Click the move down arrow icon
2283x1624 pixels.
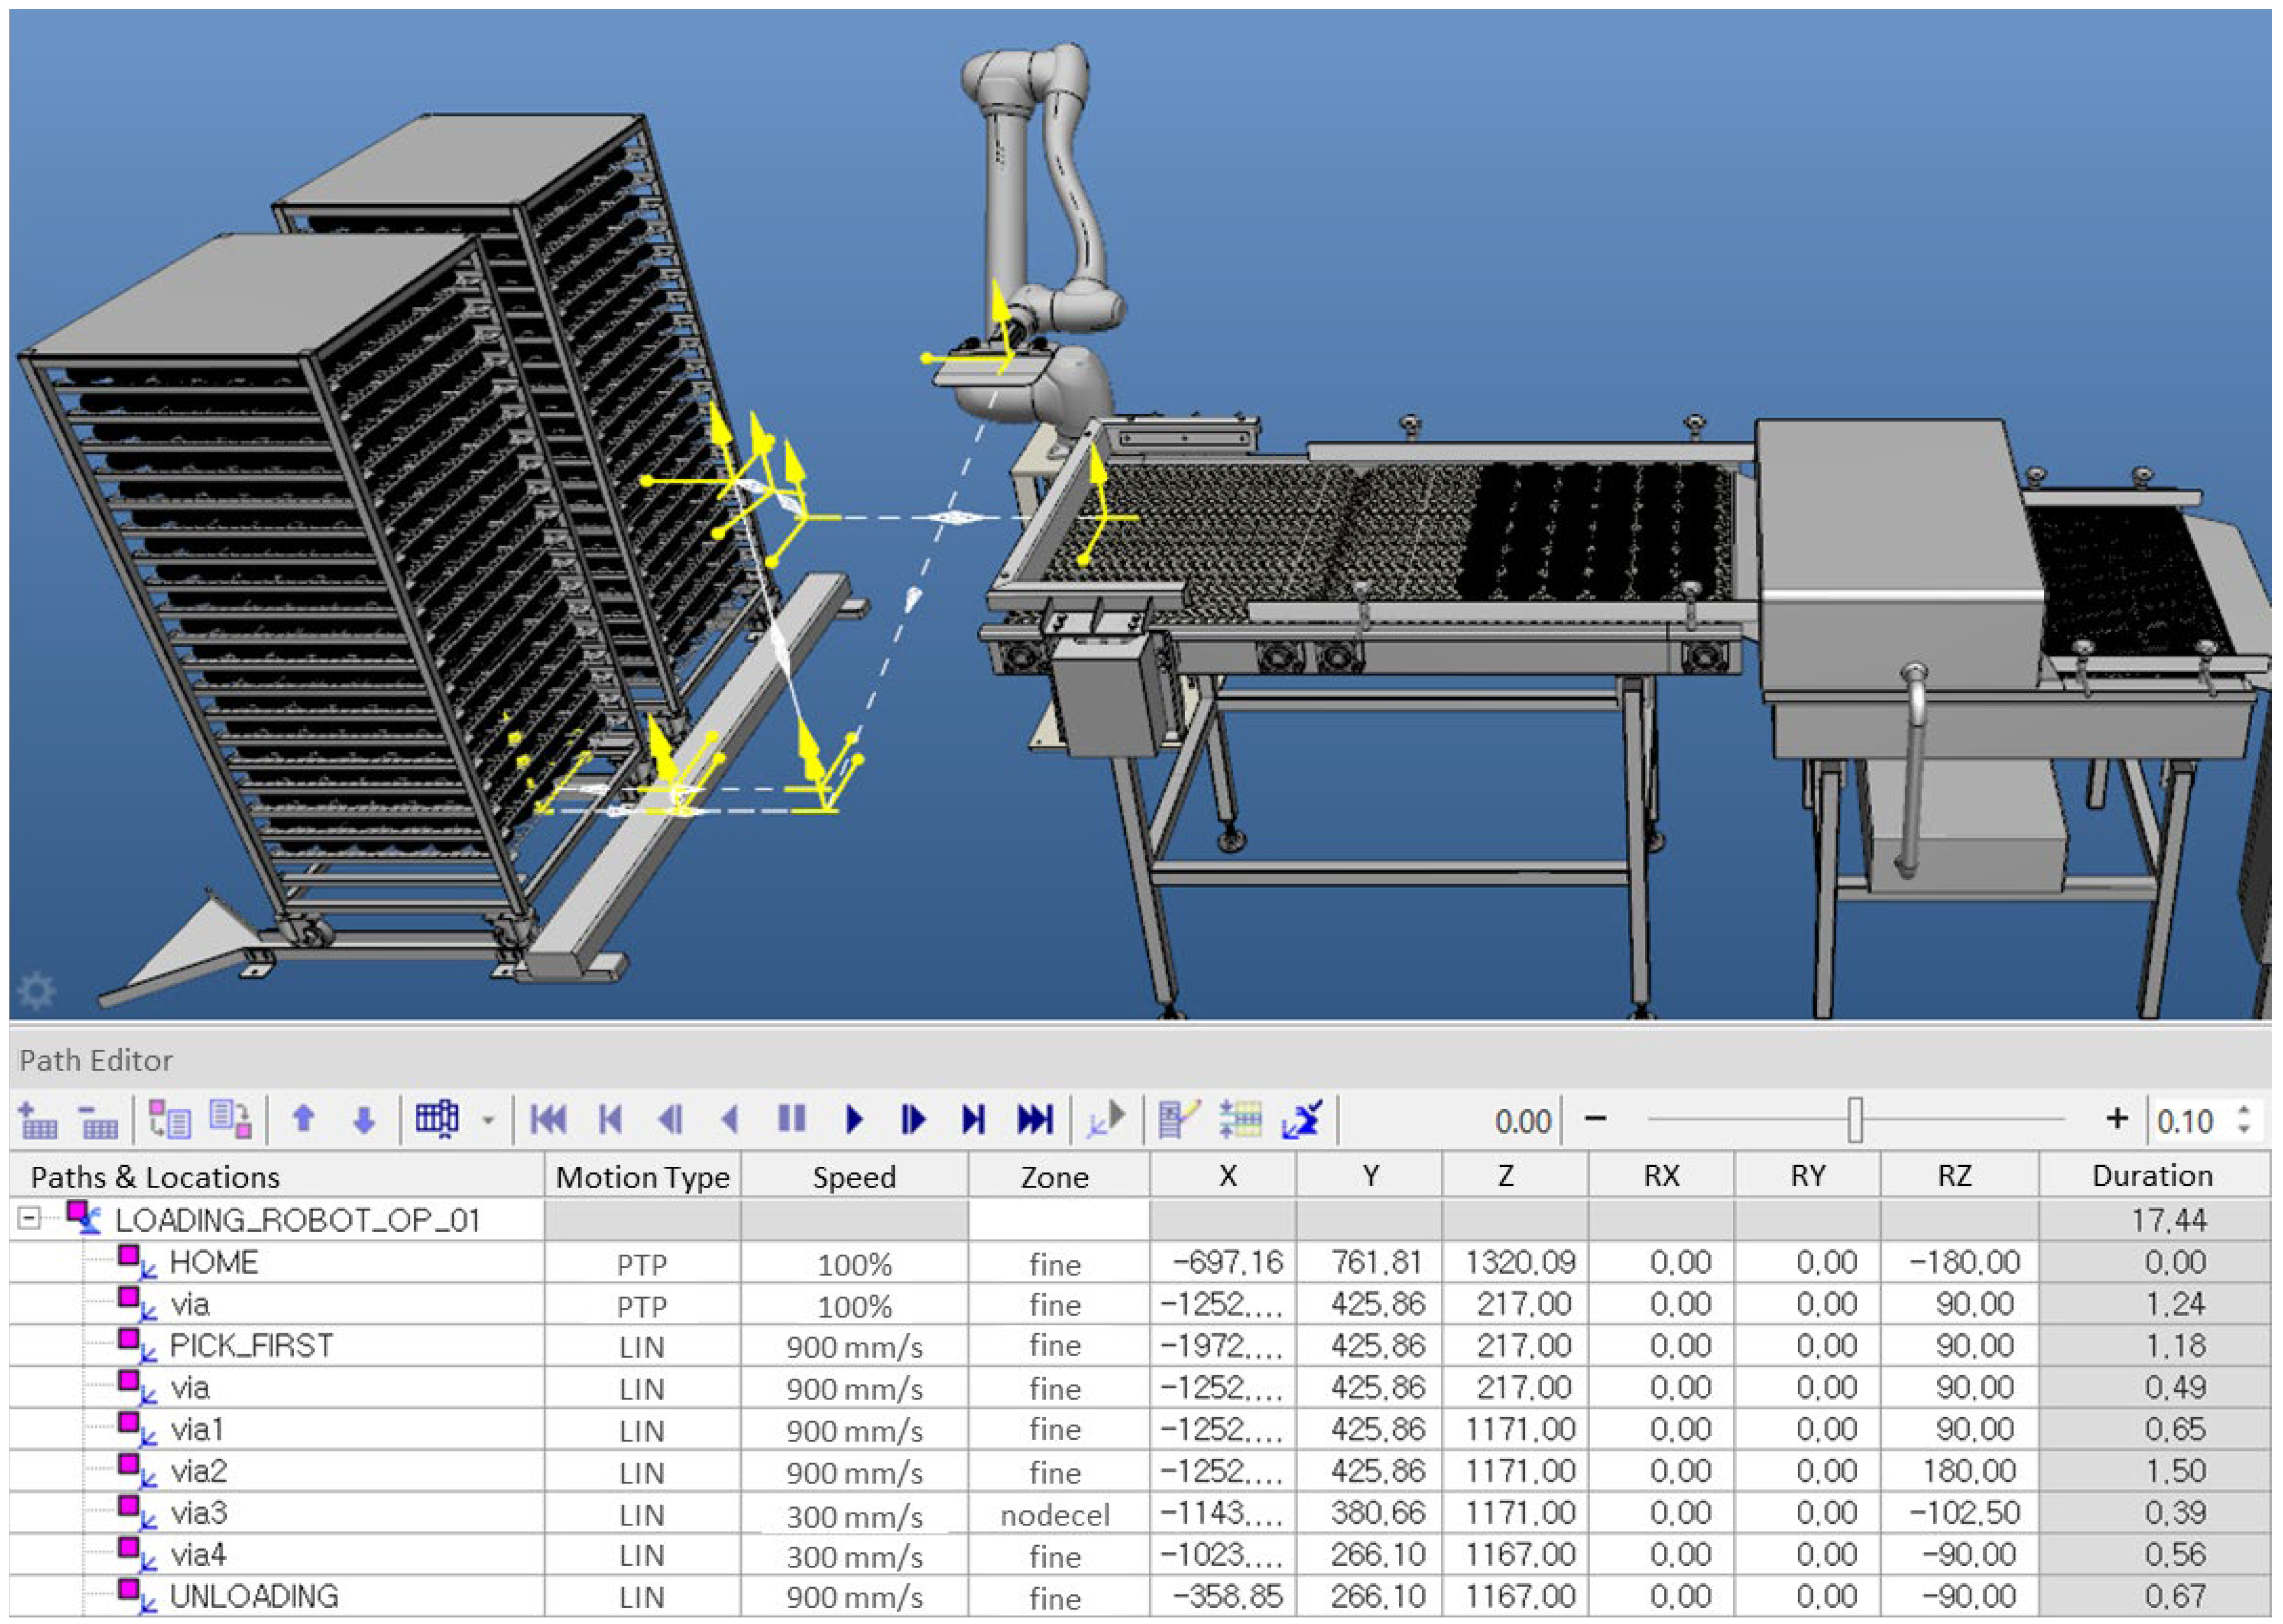(364, 1120)
